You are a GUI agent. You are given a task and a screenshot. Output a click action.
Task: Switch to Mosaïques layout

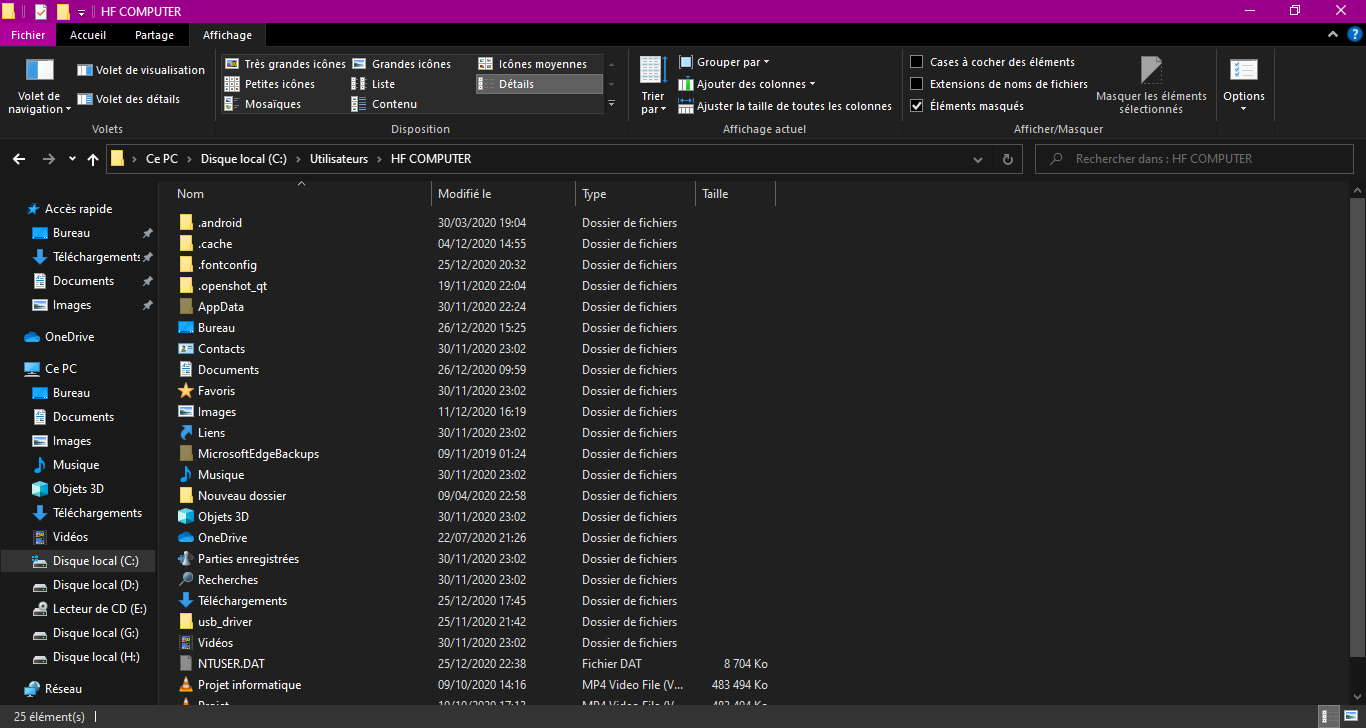point(263,104)
